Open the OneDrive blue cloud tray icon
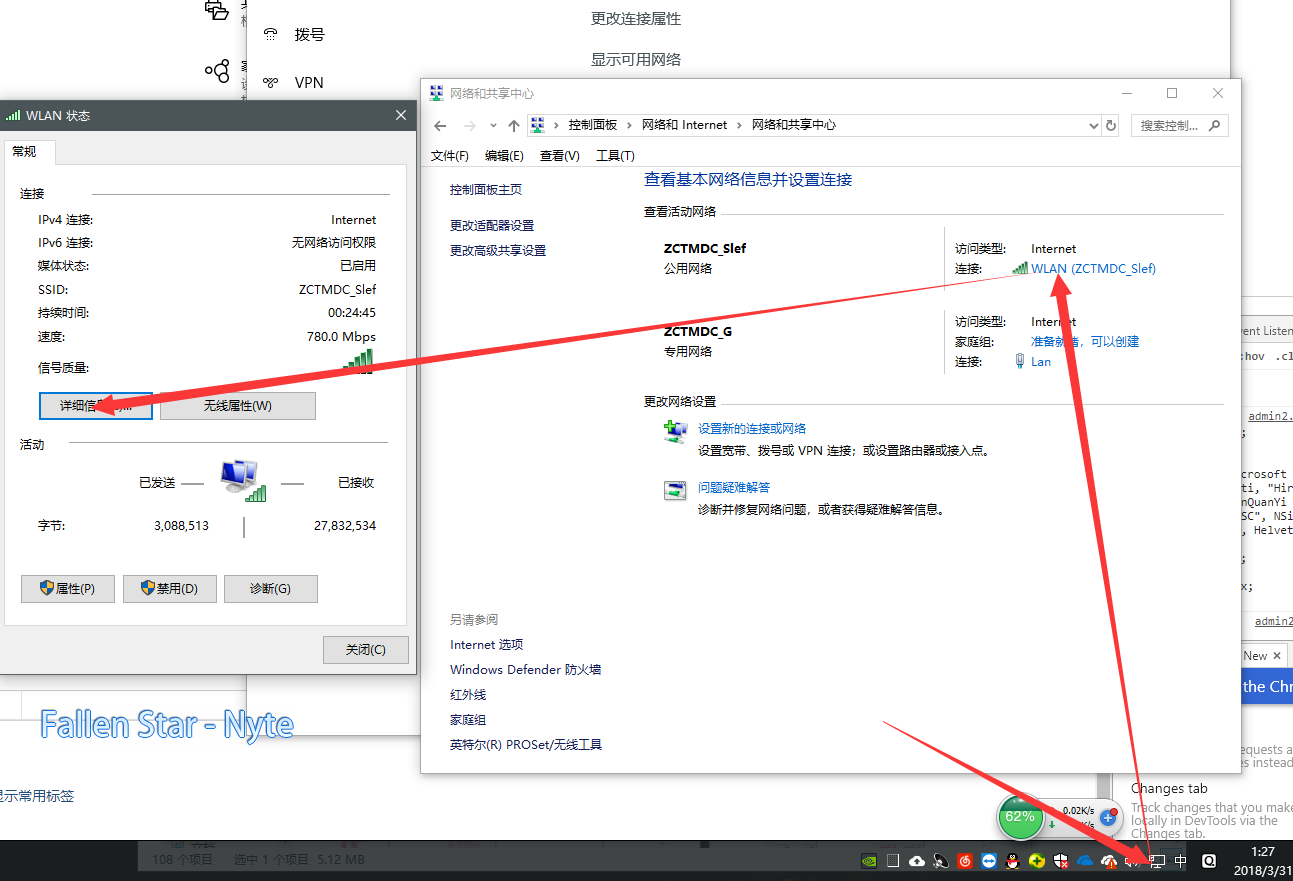This screenshot has height=881, width=1293. click(x=1085, y=861)
